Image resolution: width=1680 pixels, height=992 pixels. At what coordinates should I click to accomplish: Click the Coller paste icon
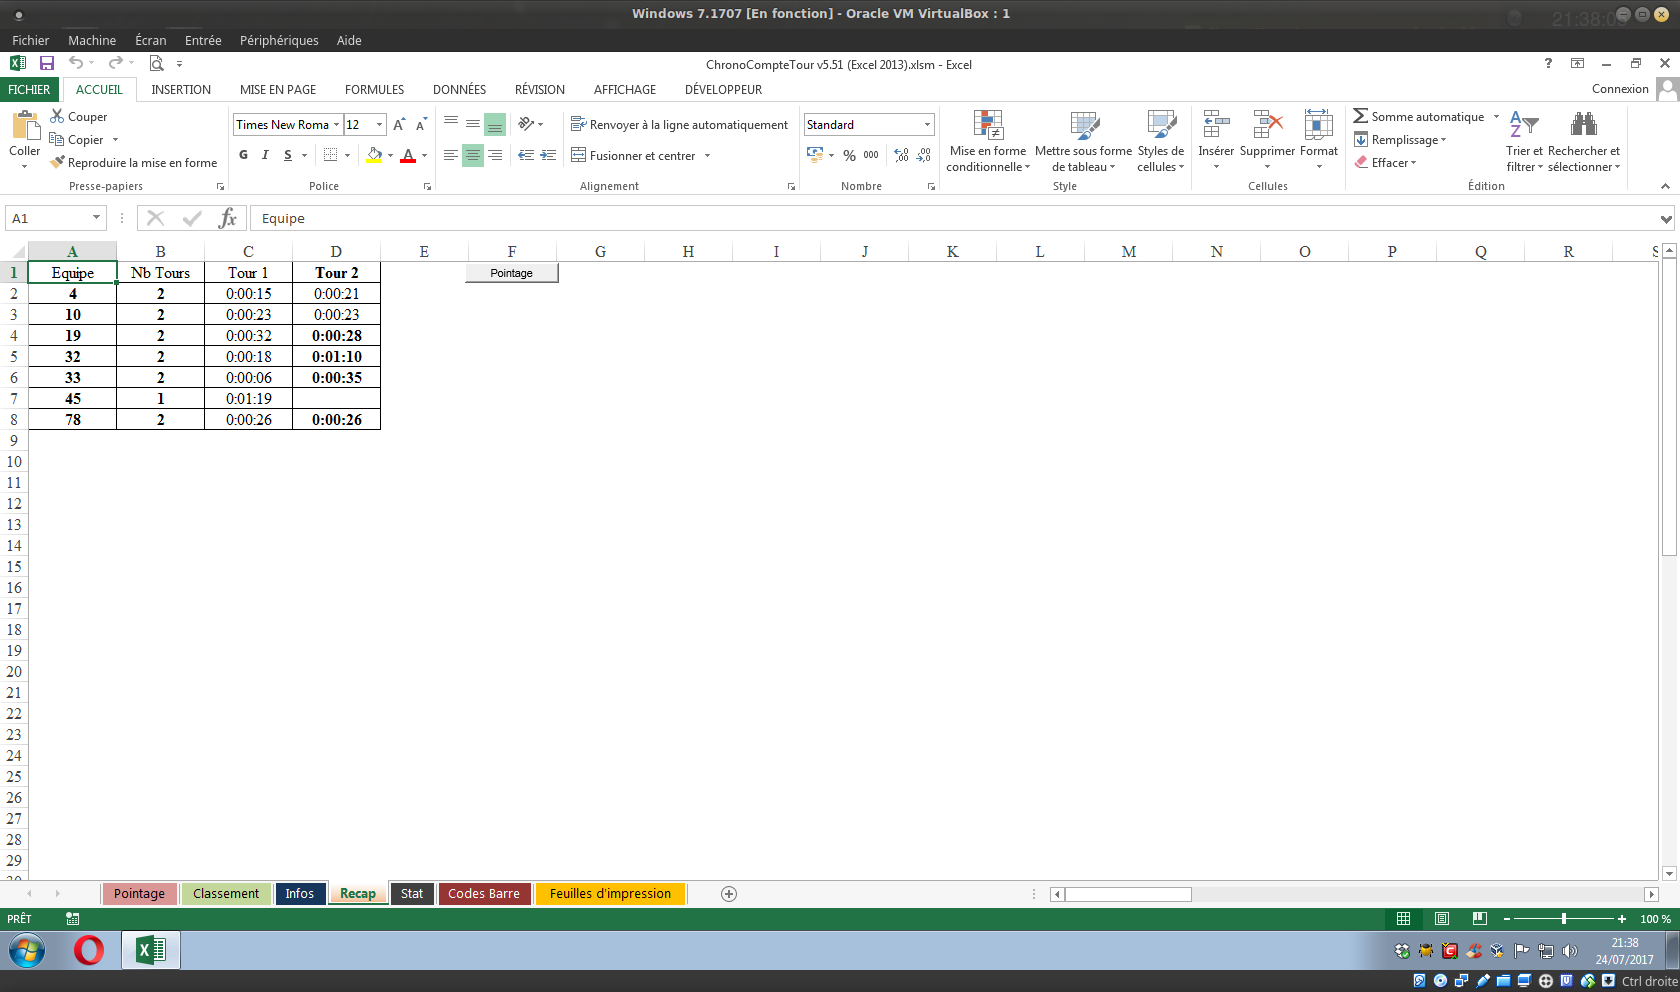pos(24,127)
